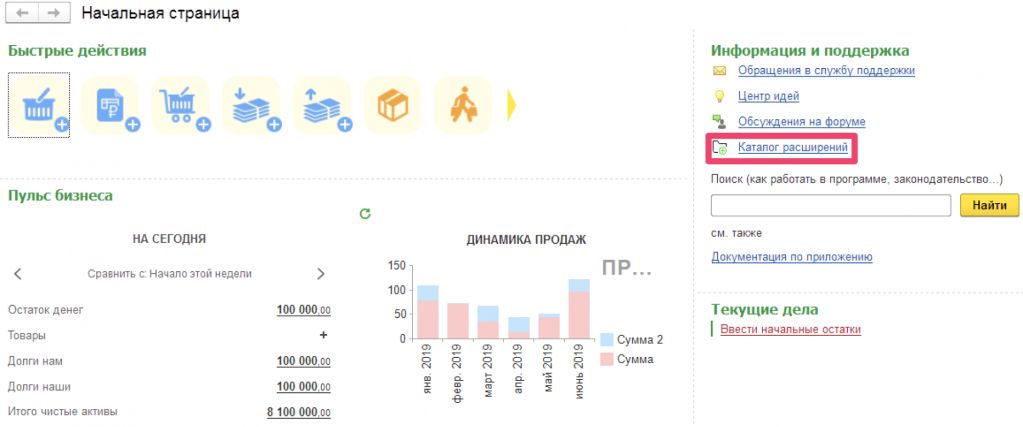Image resolution: width=1023 pixels, height=427 pixels.
Task: Click the ruble invoice document quick action
Action: (x=110, y=105)
